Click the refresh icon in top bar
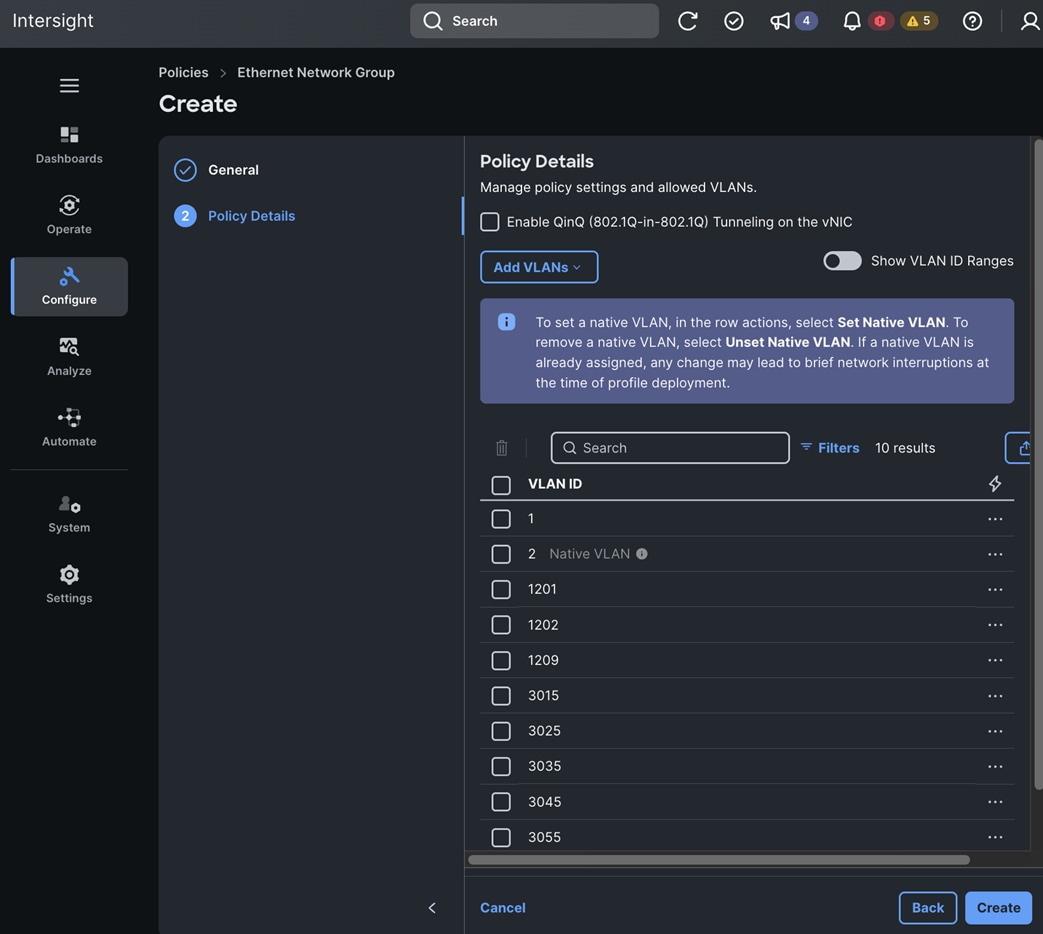Screen dimensions: 1043x934 [687, 21]
